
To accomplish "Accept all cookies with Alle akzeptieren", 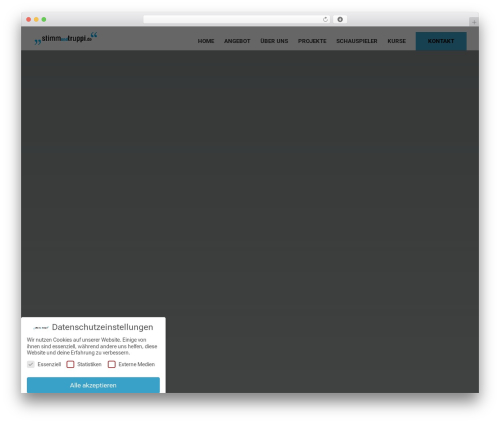I will [x=93, y=385].
